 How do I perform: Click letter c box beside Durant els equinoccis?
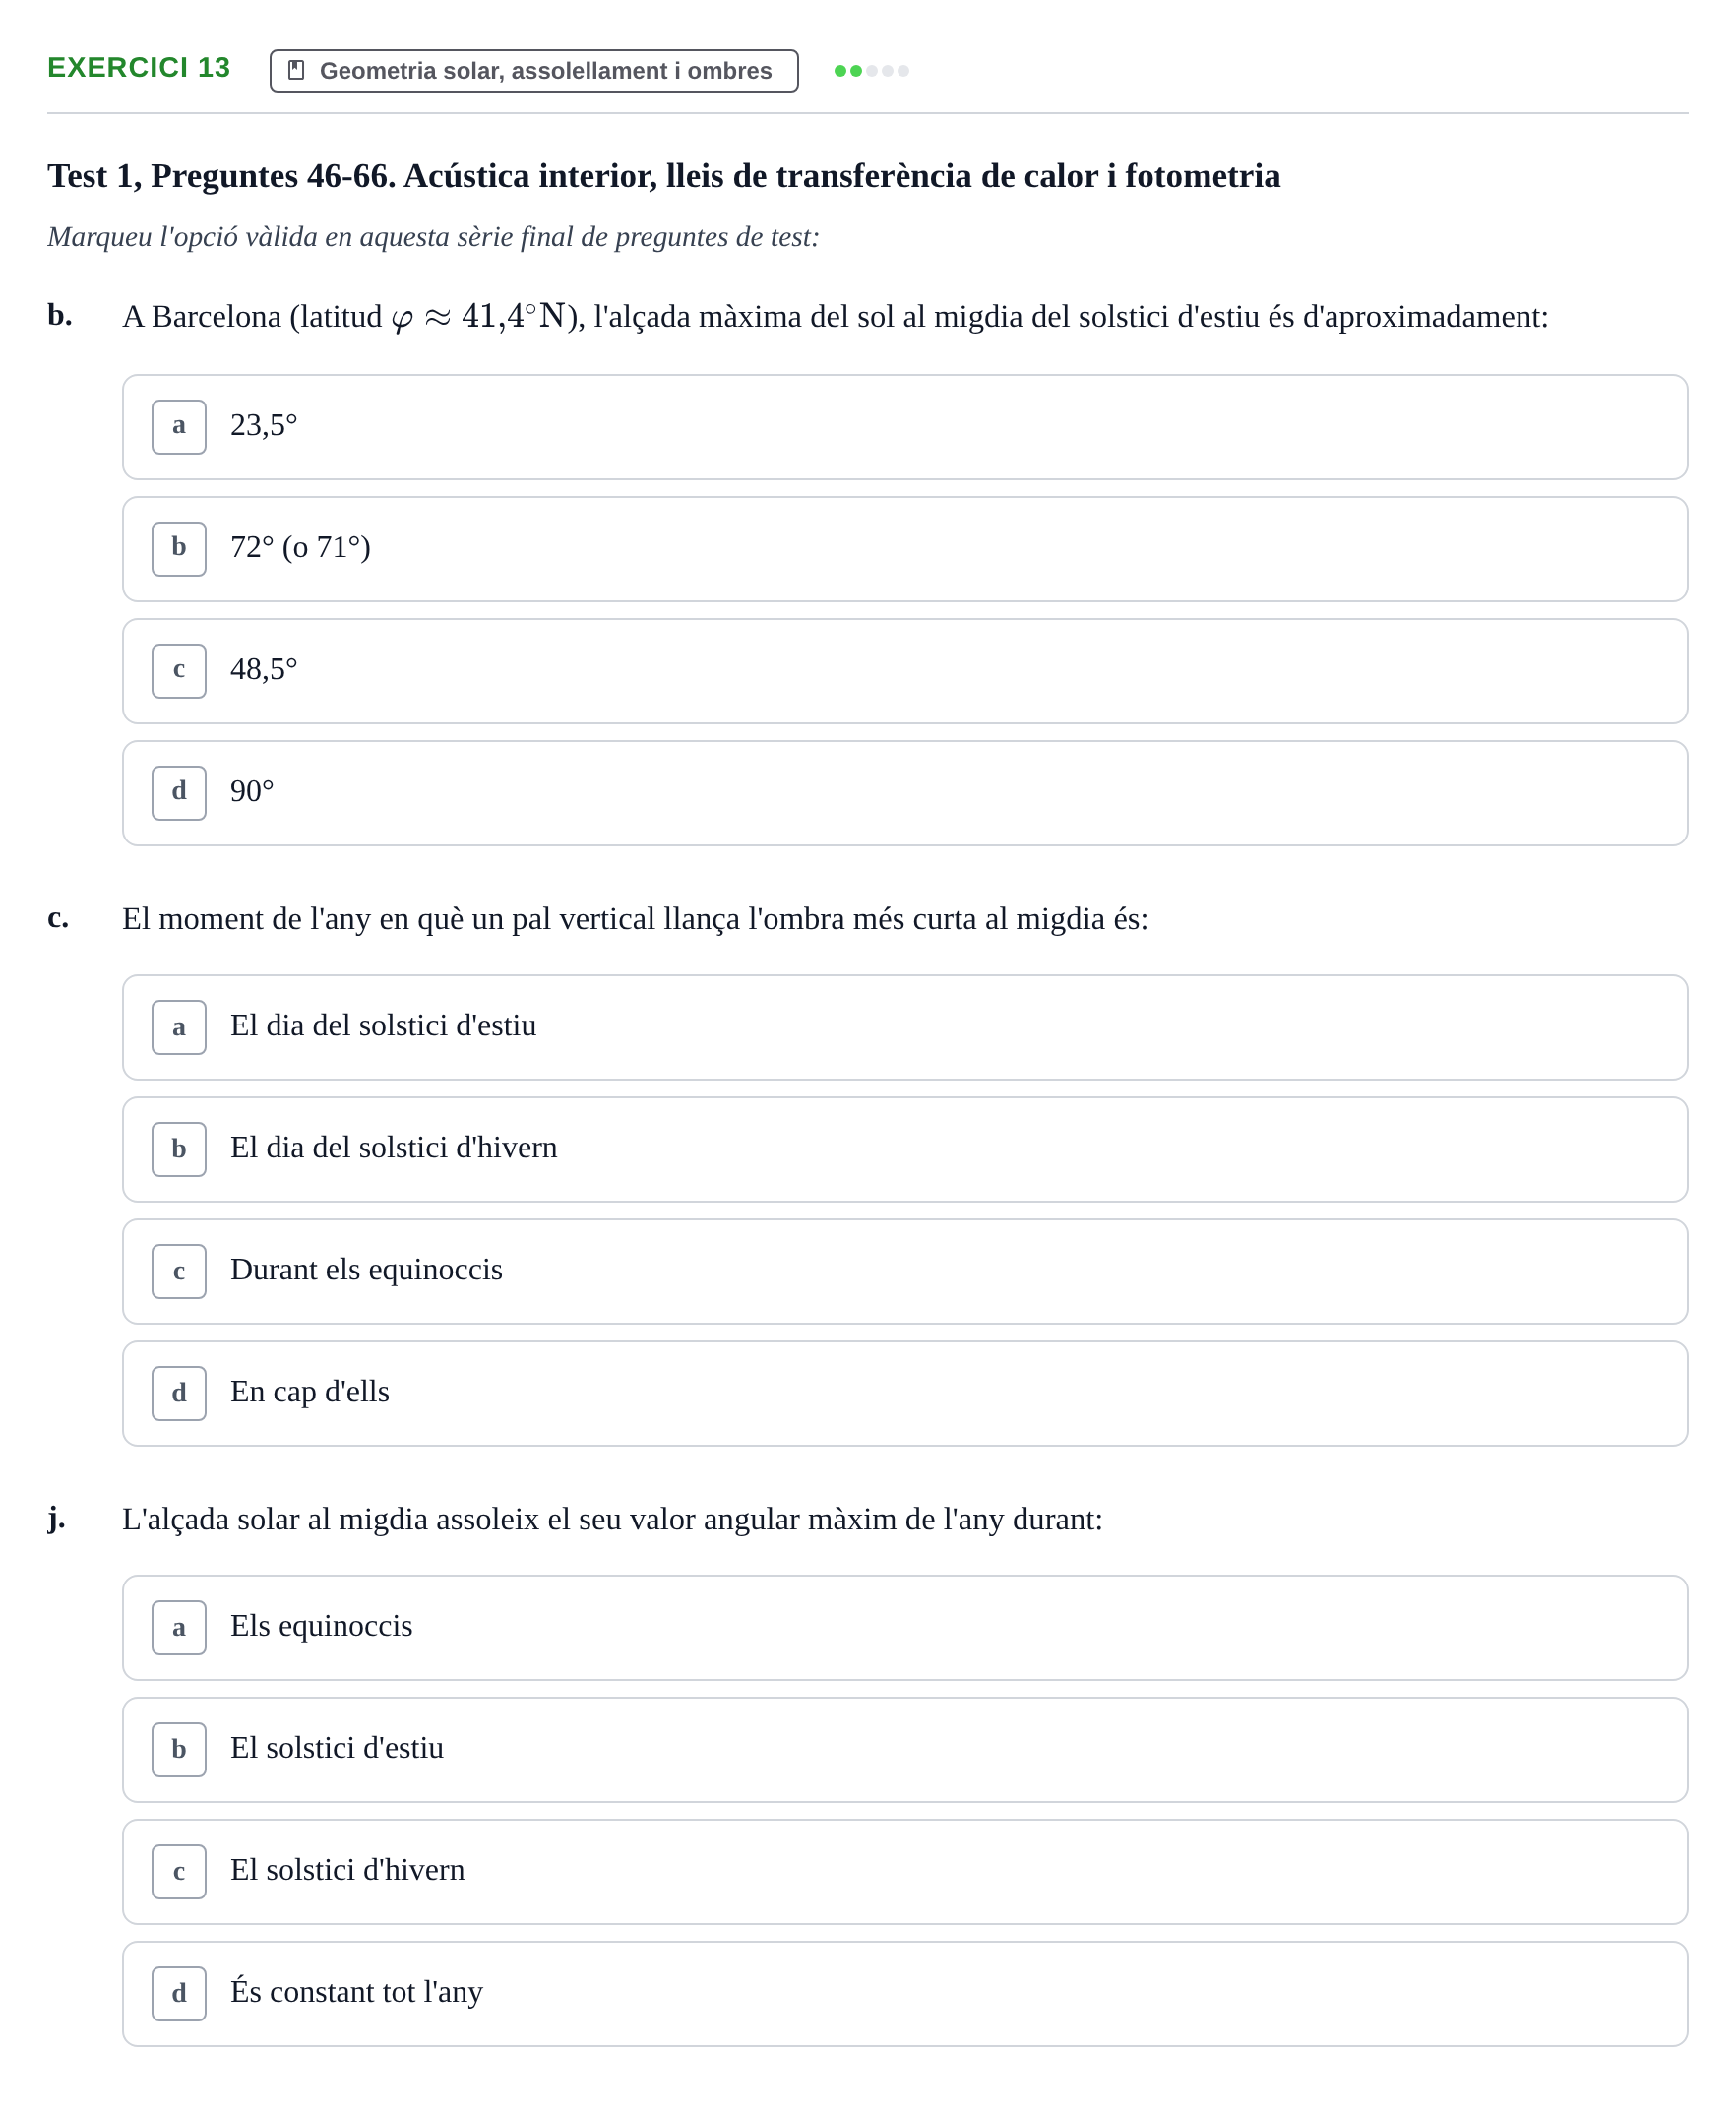[x=179, y=1271]
